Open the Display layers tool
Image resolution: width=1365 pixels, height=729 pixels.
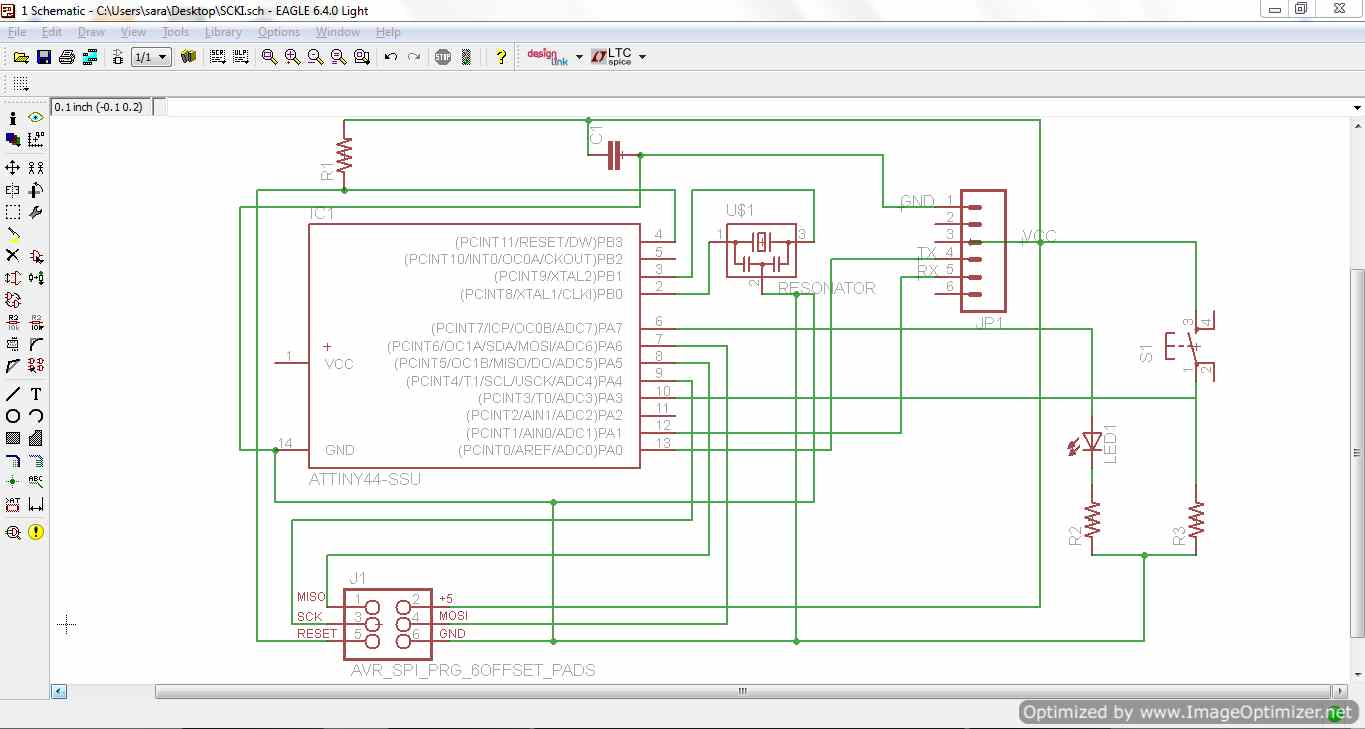(13, 140)
